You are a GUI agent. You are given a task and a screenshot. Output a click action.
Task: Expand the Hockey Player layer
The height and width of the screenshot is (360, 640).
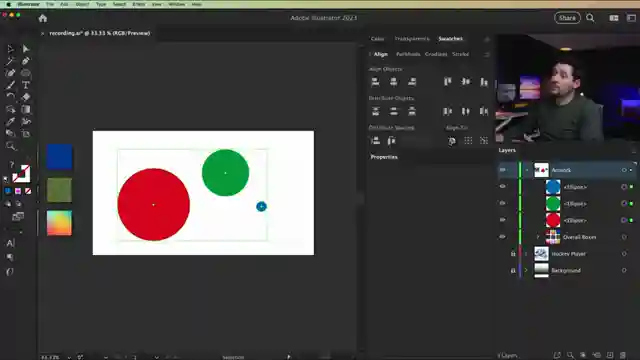click(x=527, y=253)
